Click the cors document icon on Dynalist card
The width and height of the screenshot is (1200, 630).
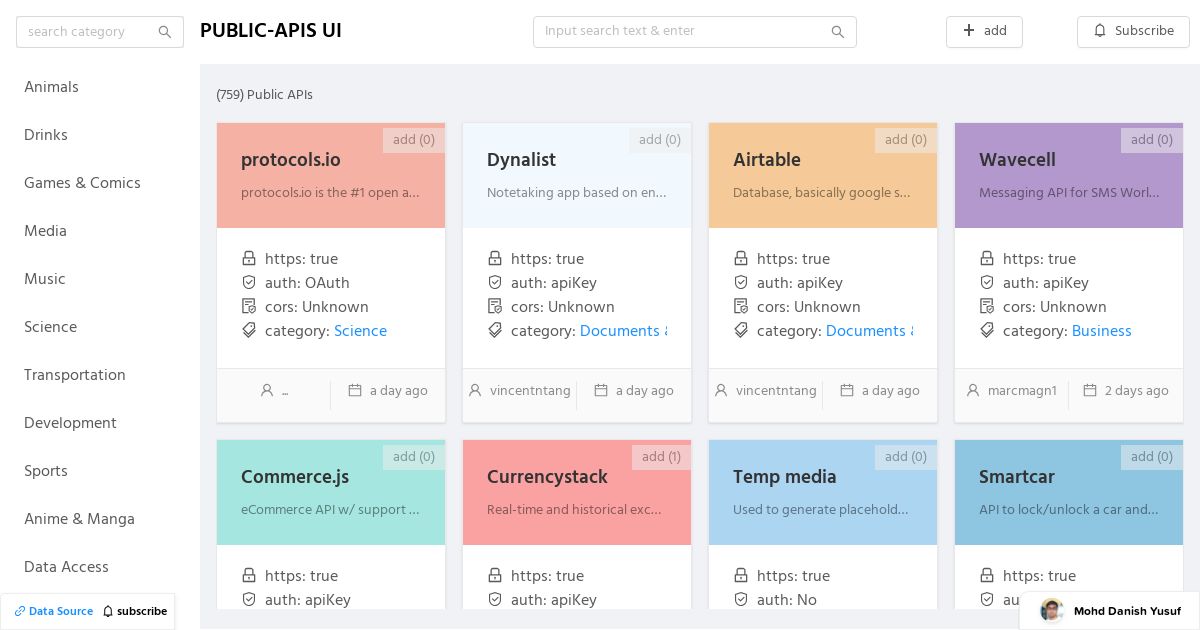point(495,307)
